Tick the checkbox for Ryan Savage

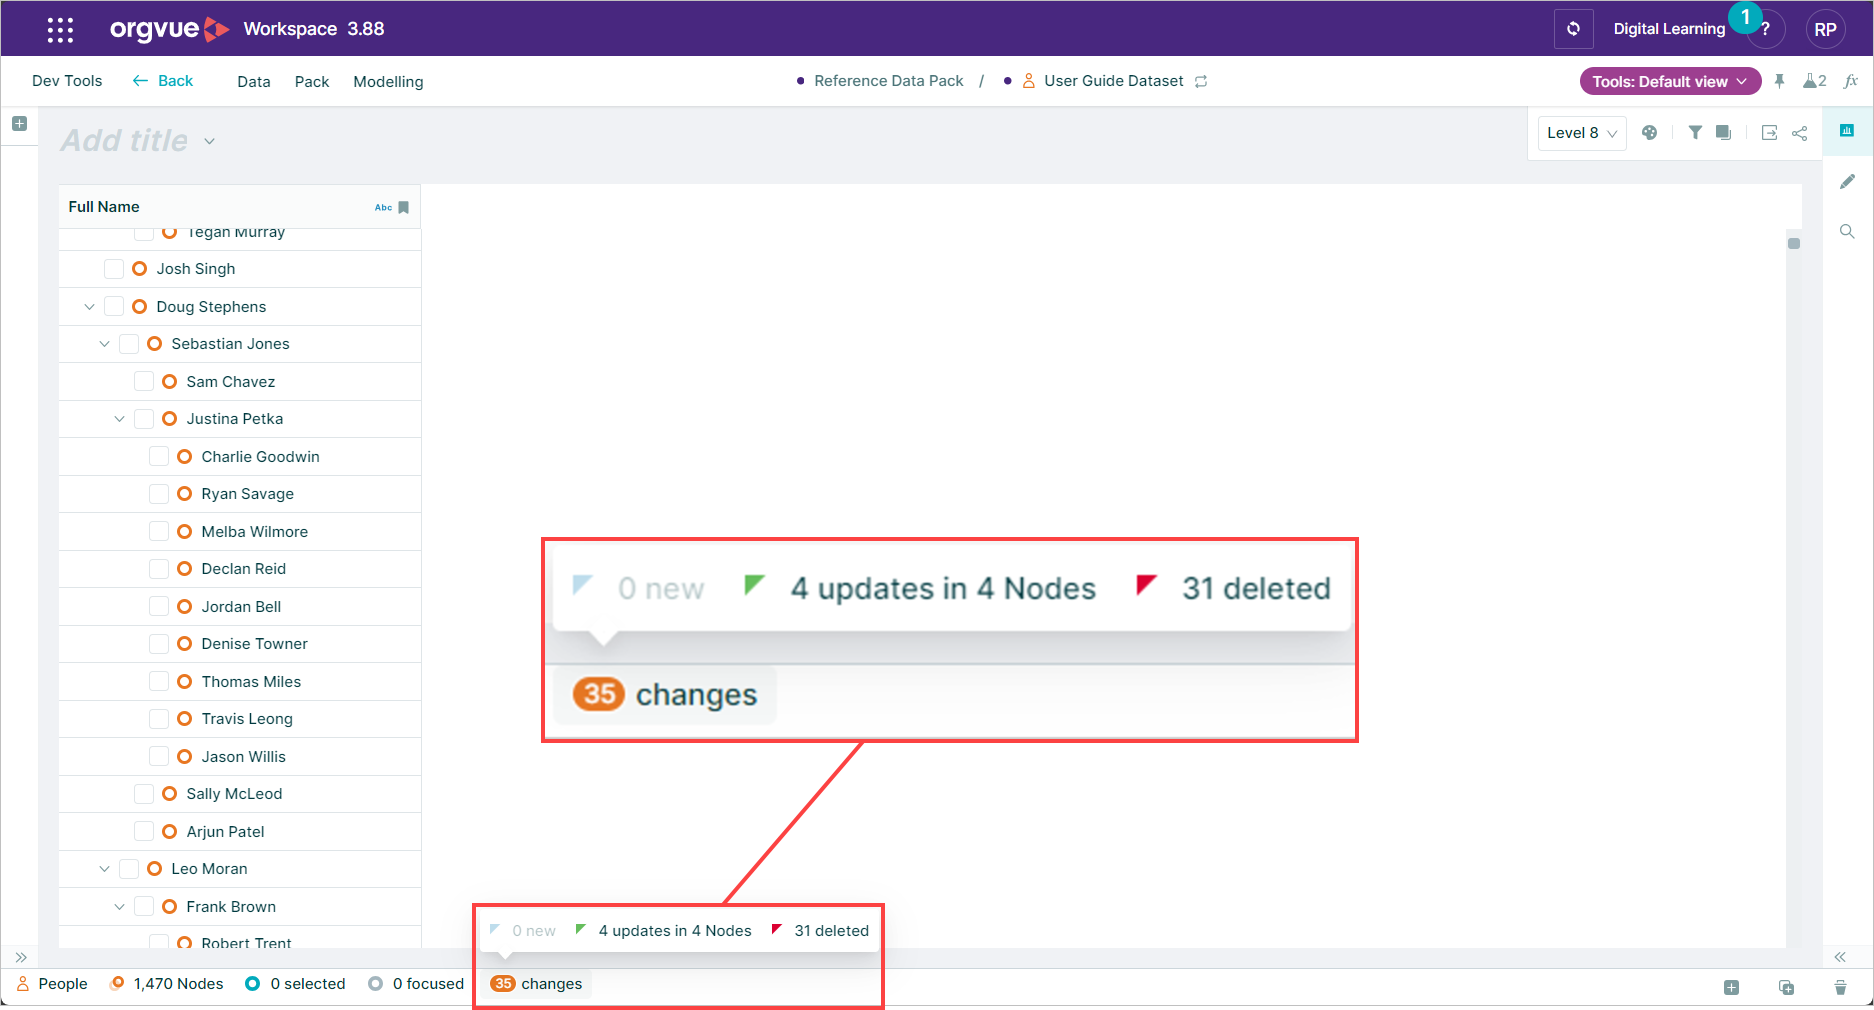tap(159, 494)
